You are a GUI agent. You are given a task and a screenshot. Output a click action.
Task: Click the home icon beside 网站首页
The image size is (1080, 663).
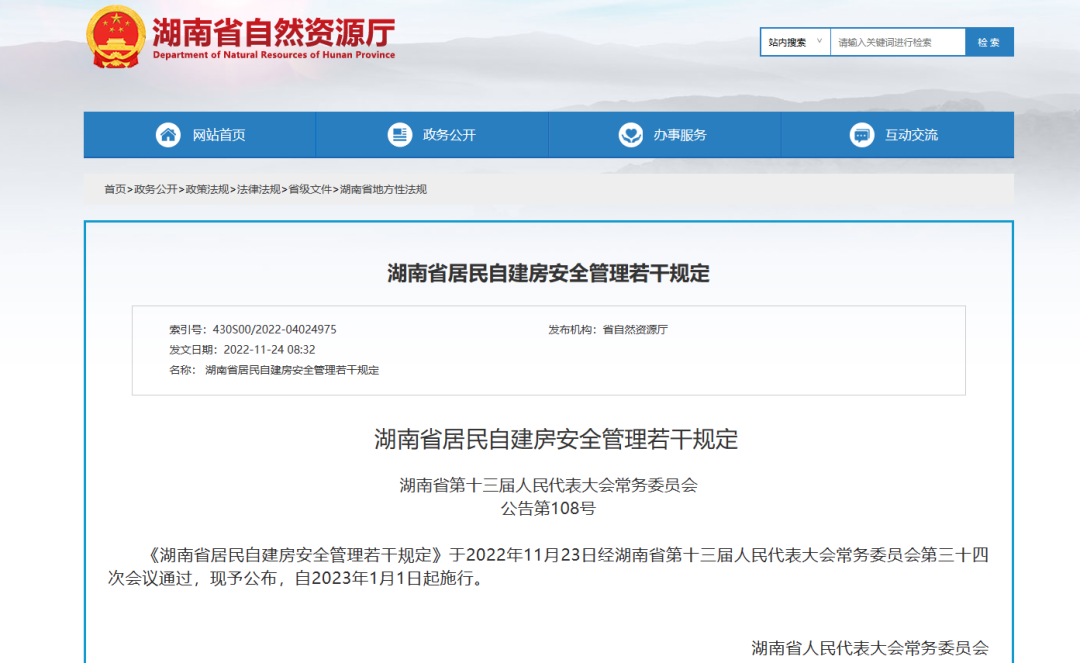click(166, 135)
